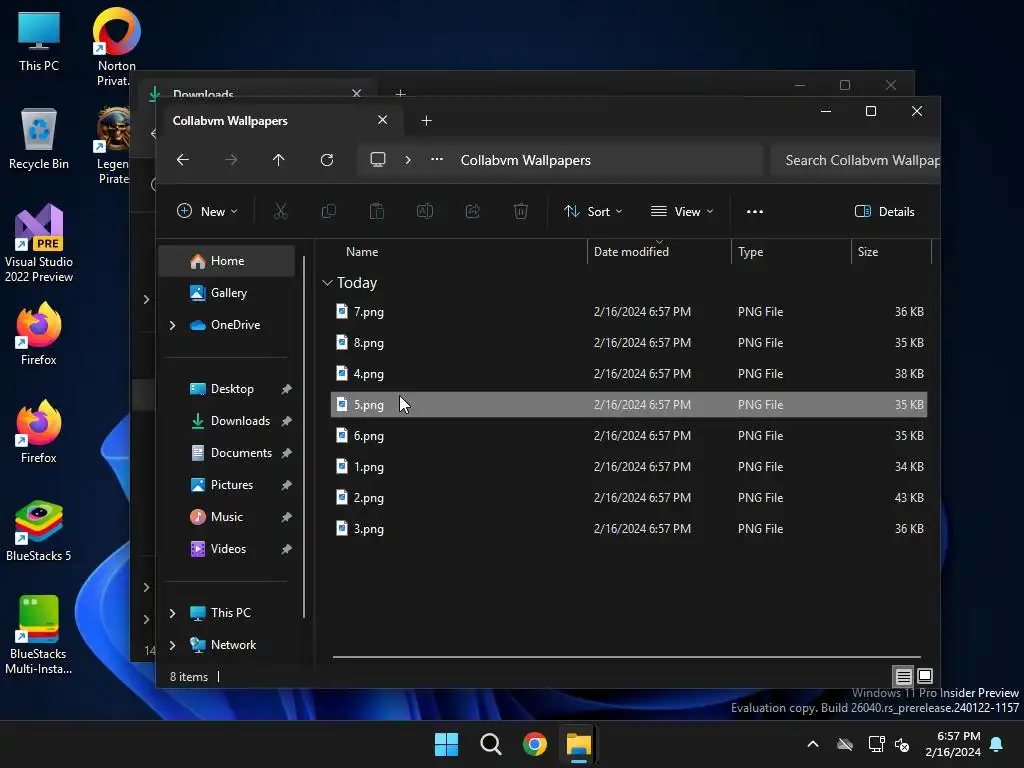
Task: Select the file 3.png
Action: (x=628, y=529)
